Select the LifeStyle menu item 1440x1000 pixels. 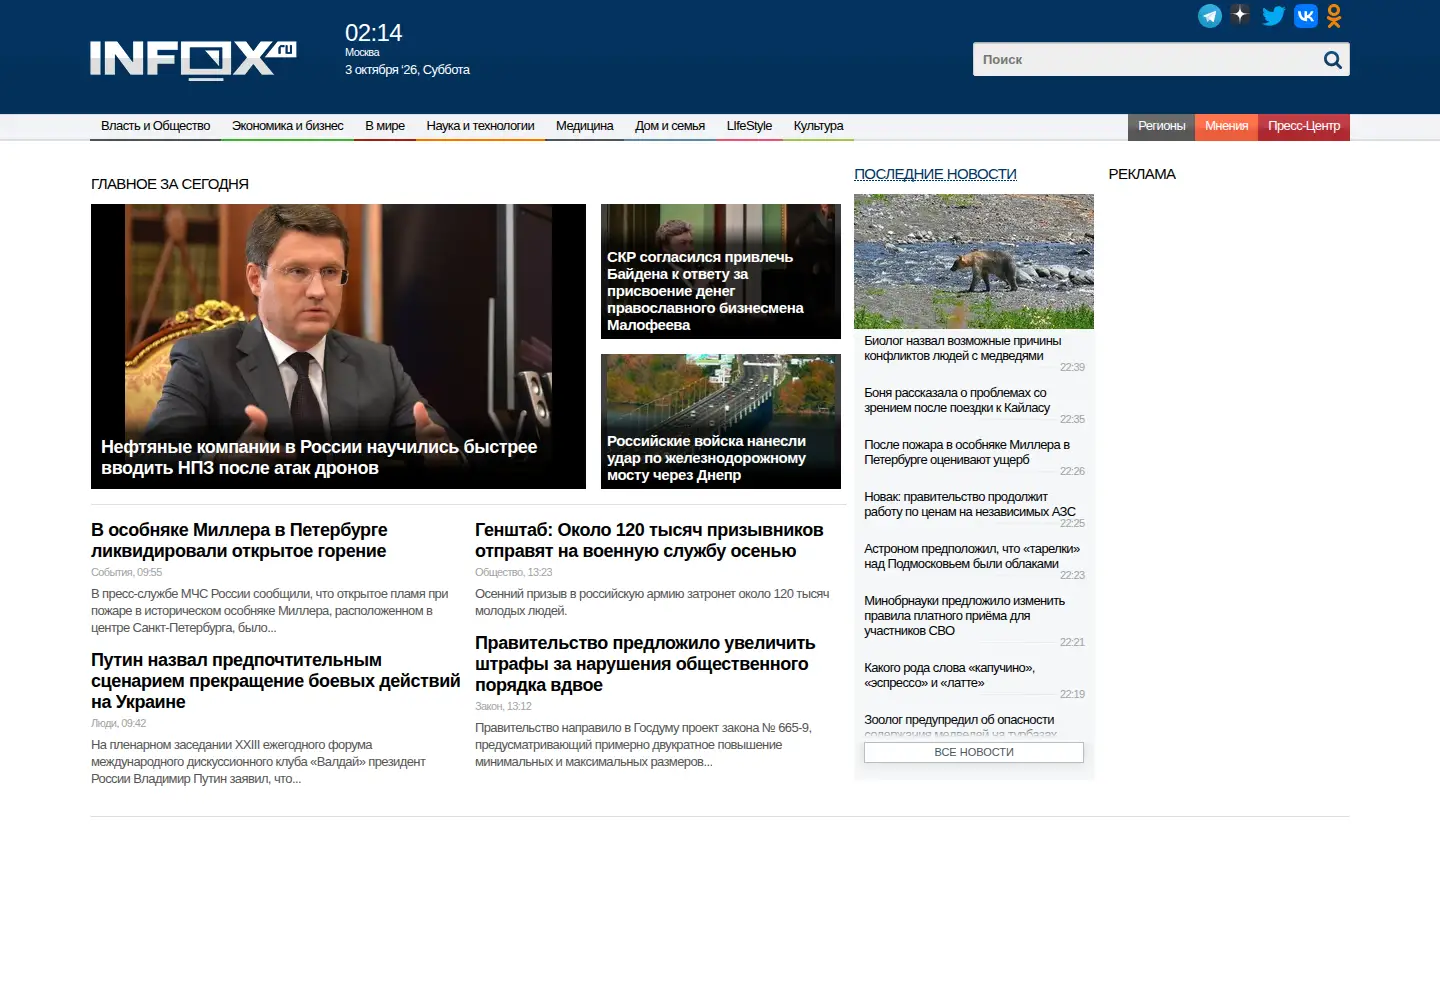tap(749, 126)
